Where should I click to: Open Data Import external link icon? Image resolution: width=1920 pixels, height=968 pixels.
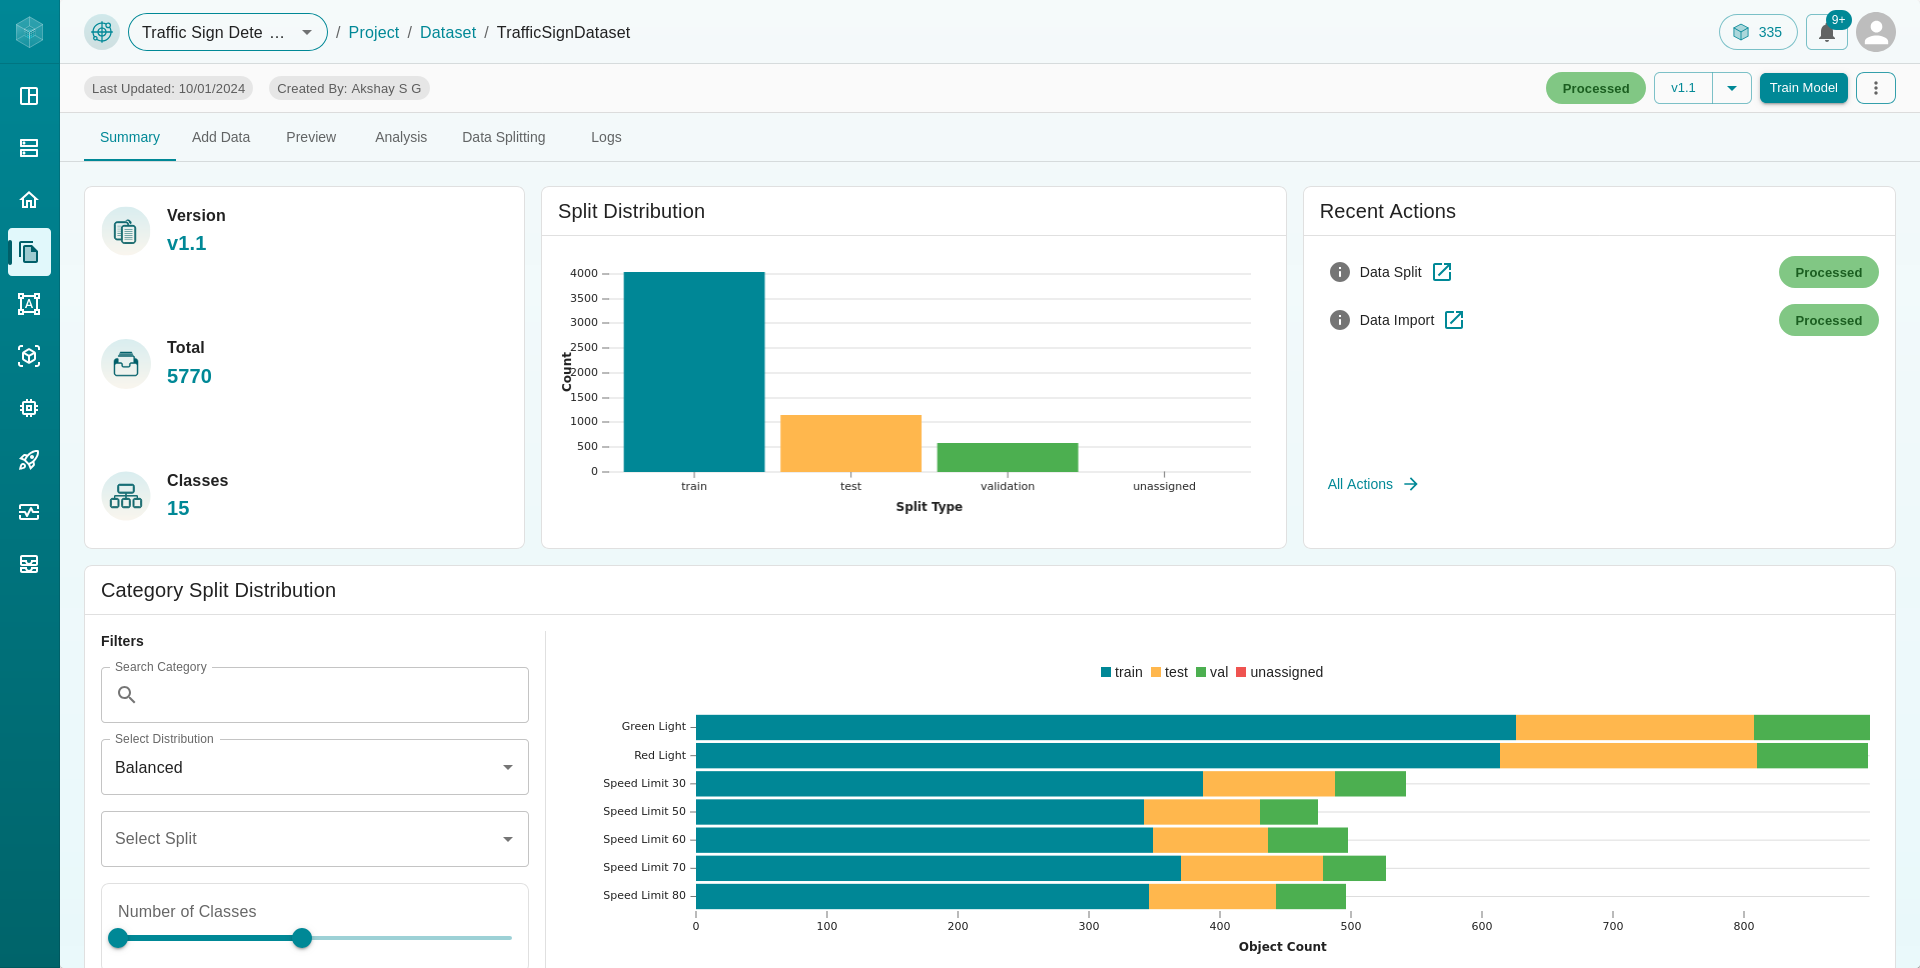1454,320
